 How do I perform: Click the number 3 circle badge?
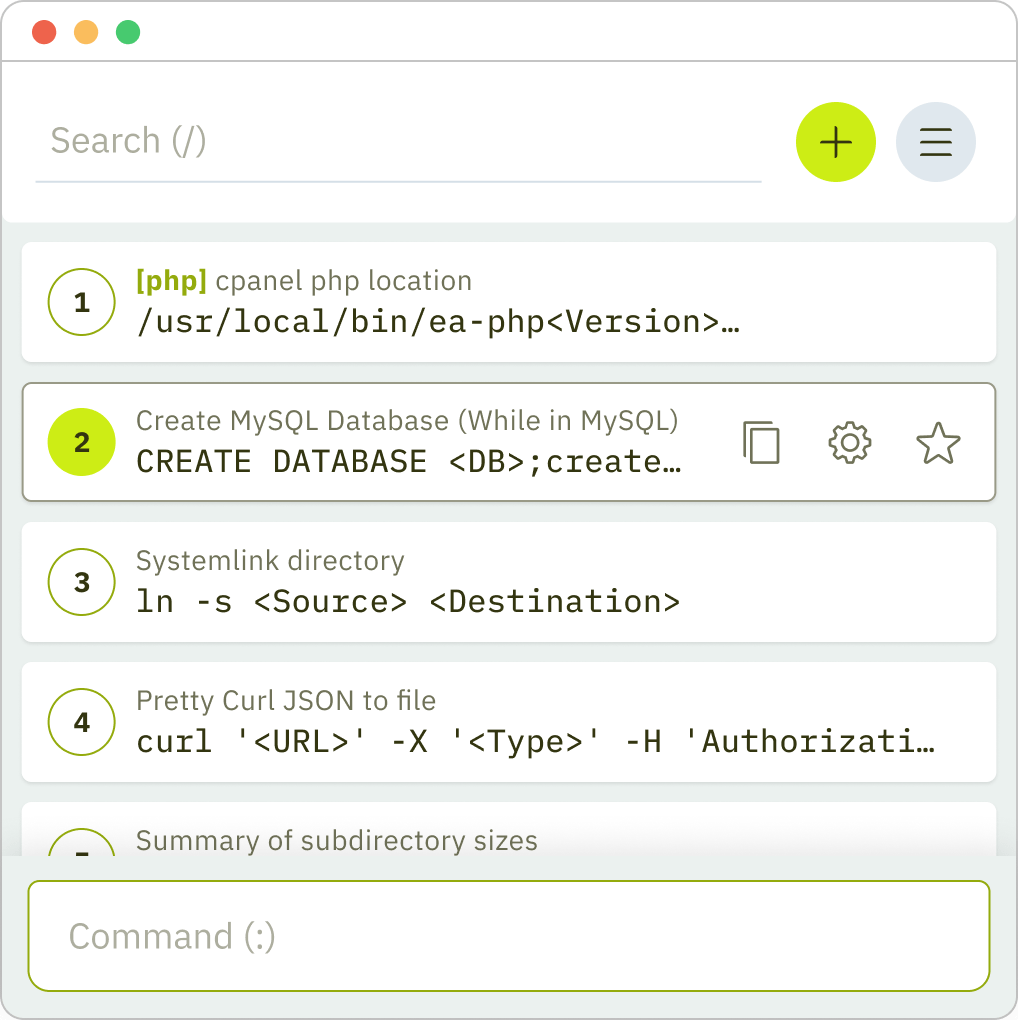[x=82, y=582]
